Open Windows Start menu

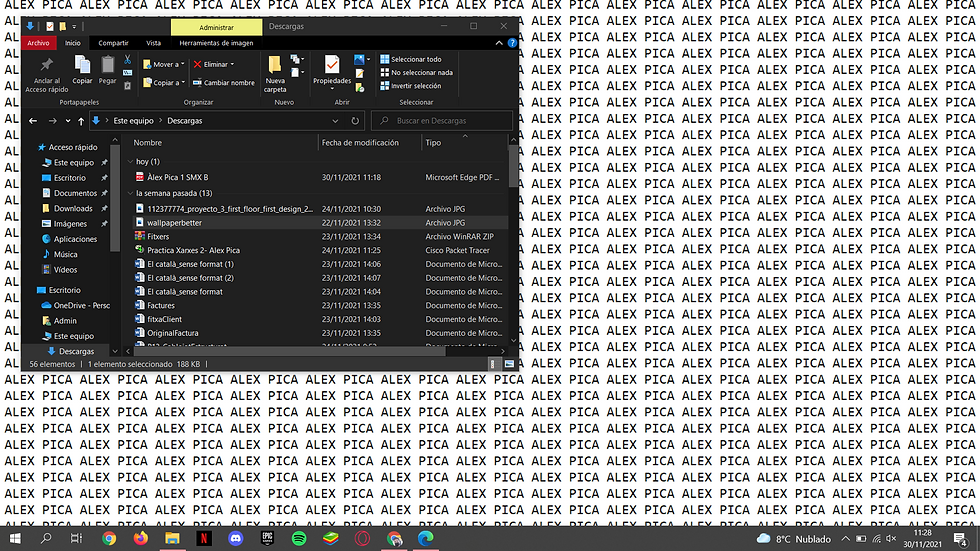tap(15, 538)
